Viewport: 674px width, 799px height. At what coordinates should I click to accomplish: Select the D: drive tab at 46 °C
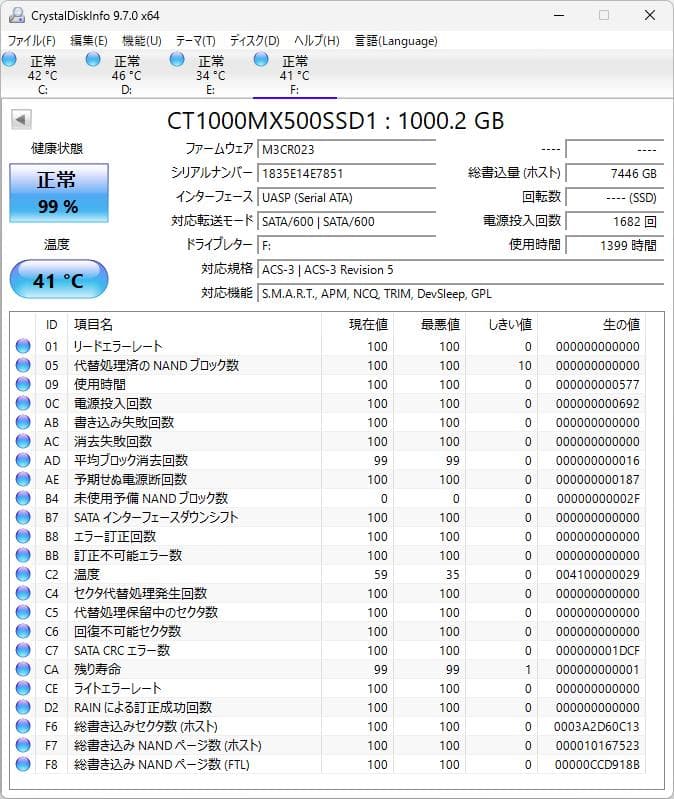click(126, 74)
